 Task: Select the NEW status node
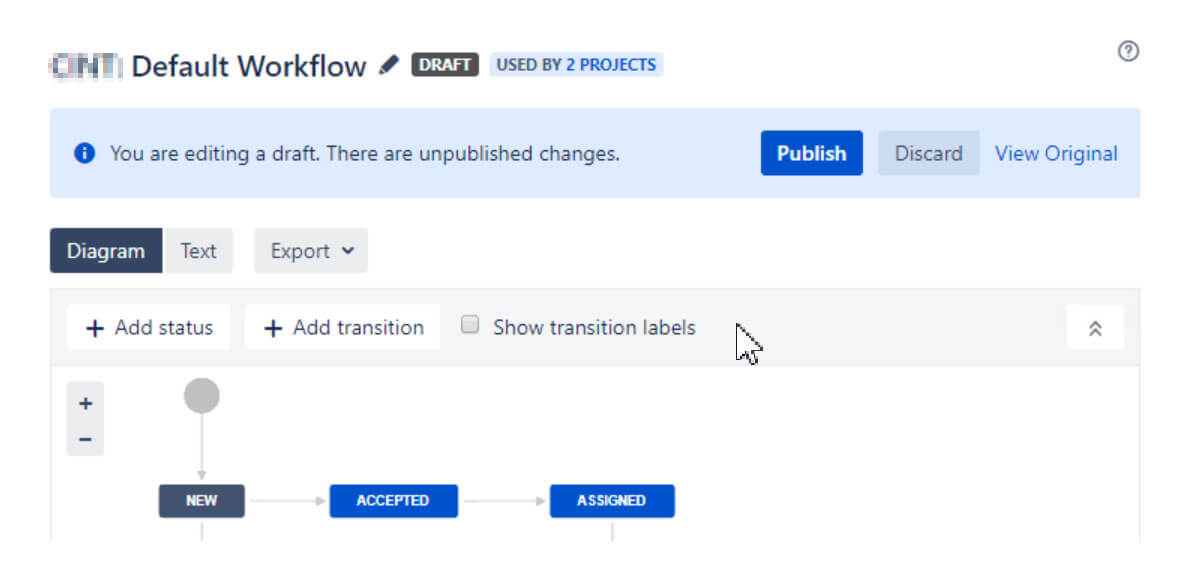pyautogui.click(x=202, y=501)
